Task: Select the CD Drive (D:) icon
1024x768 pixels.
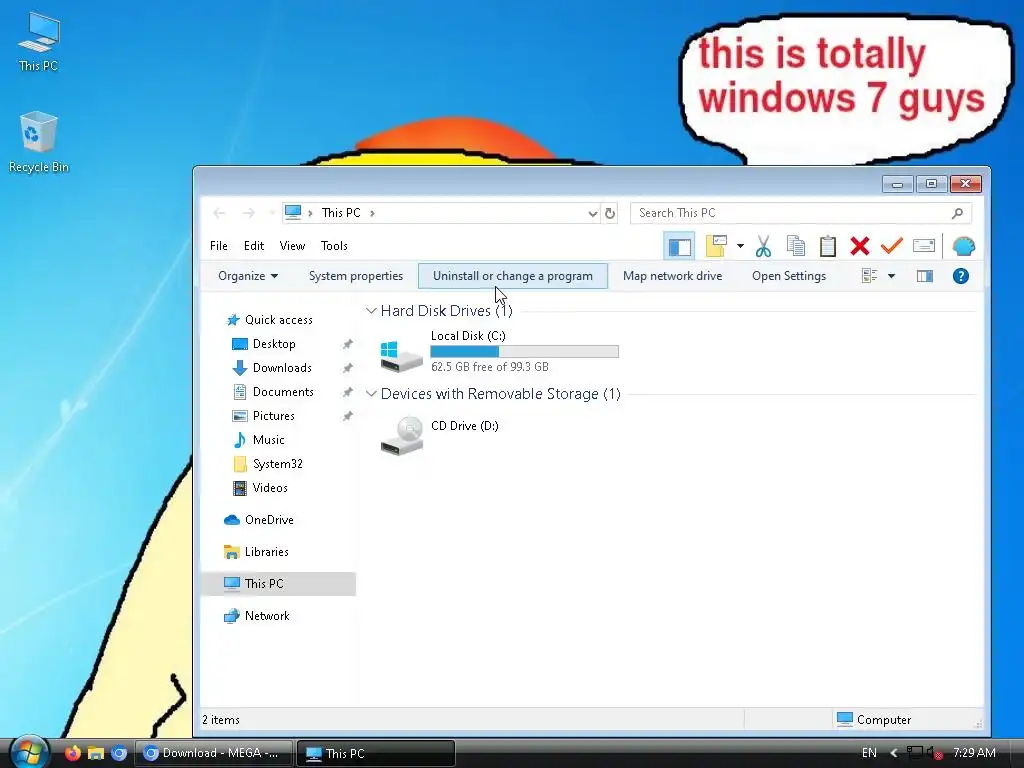Action: [x=401, y=436]
